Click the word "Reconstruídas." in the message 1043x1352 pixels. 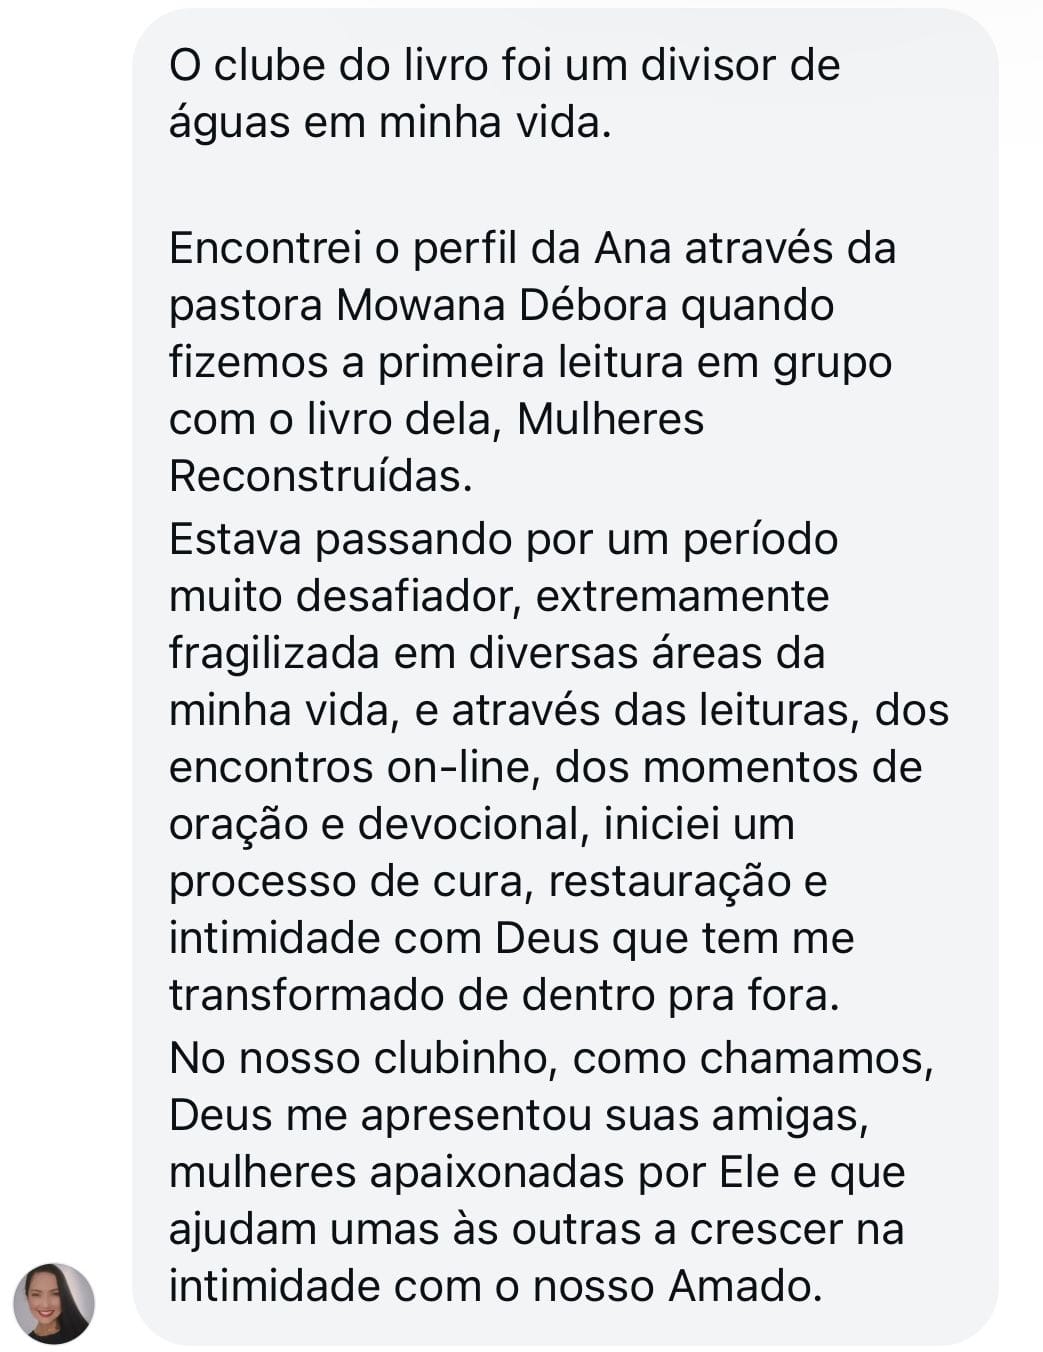(x=320, y=476)
